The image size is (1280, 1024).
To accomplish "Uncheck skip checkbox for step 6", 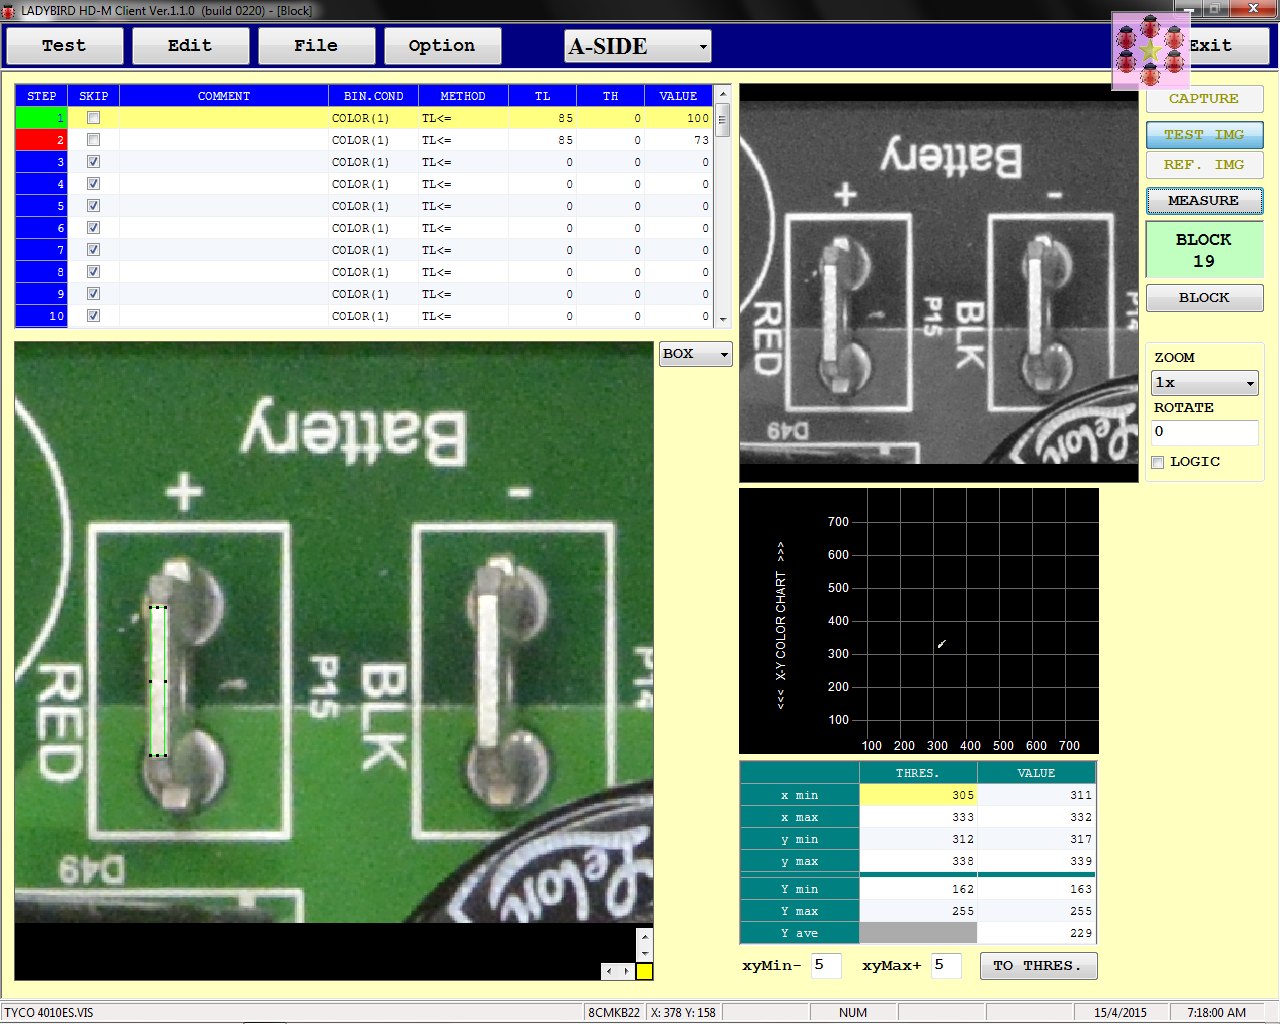I will (93, 228).
